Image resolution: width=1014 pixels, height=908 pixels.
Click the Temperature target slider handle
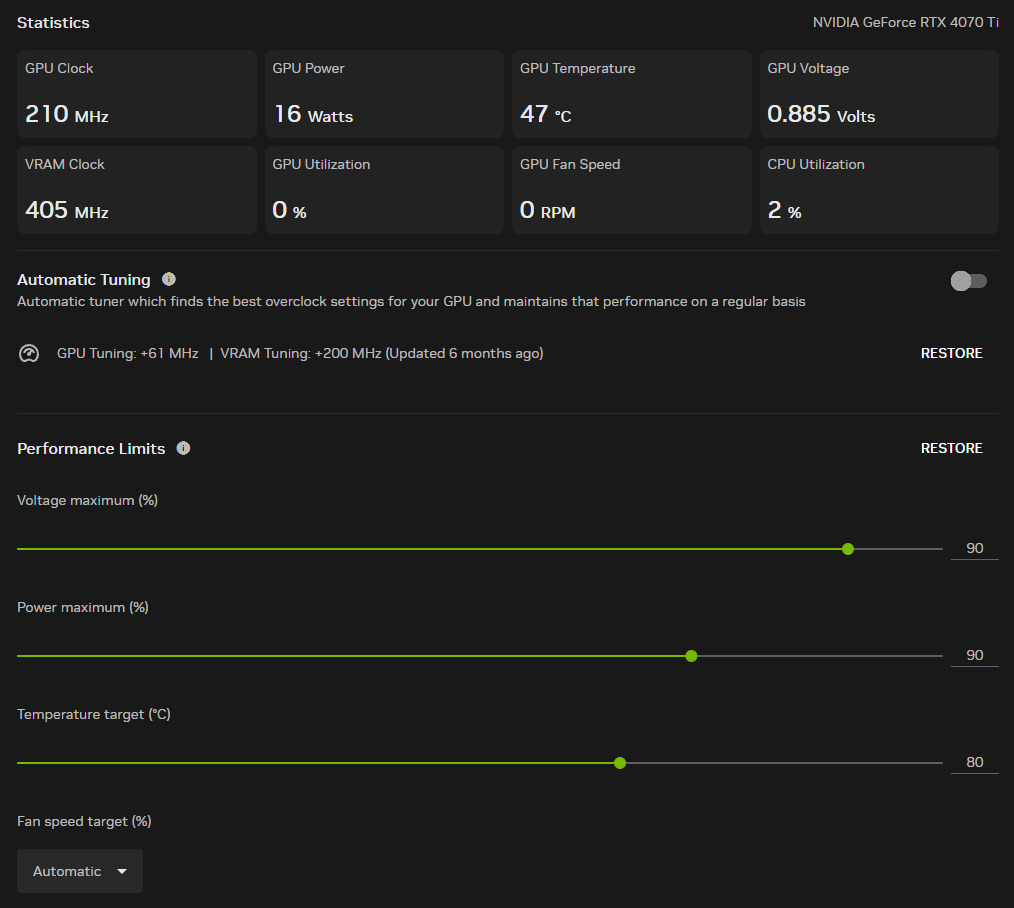(620, 763)
